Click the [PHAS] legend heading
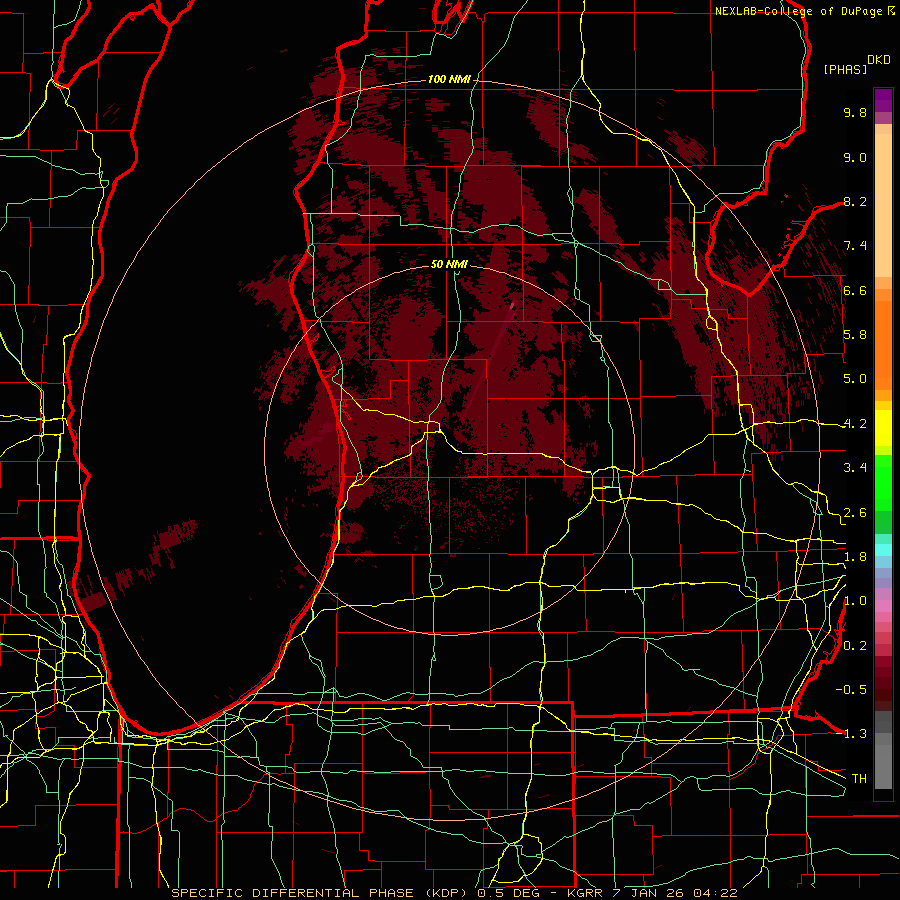 point(845,69)
